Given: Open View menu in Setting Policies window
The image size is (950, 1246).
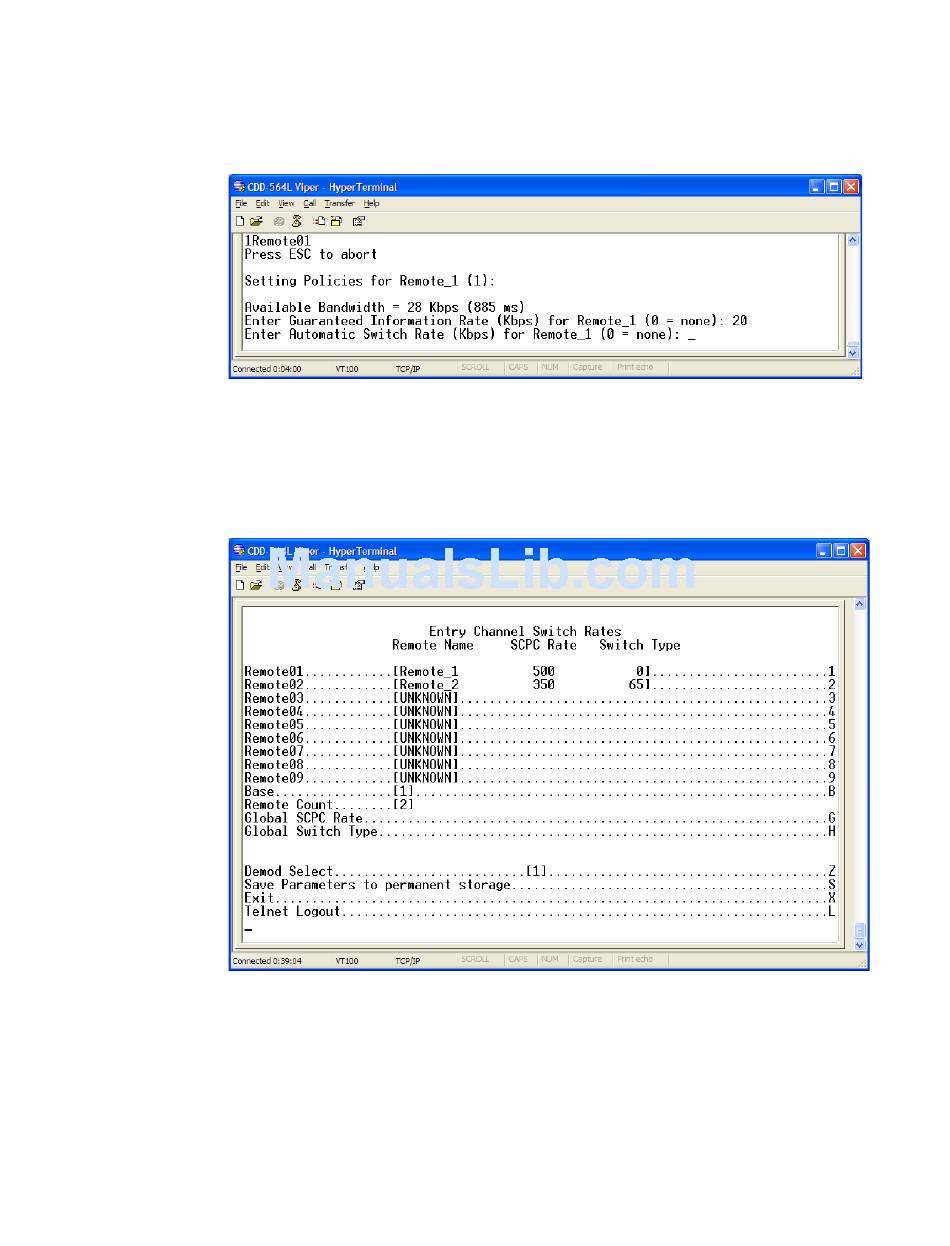Looking at the screenshot, I should 286,203.
